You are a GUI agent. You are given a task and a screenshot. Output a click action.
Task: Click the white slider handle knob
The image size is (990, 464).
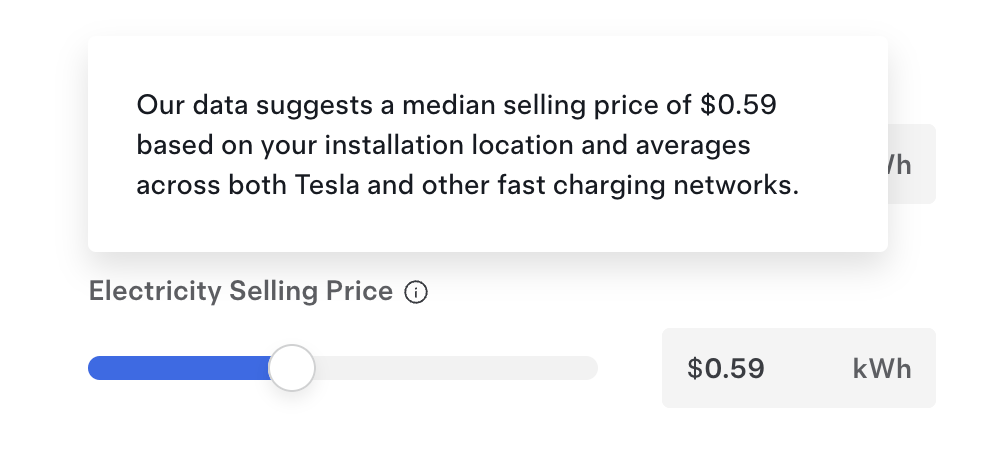click(292, 368)
